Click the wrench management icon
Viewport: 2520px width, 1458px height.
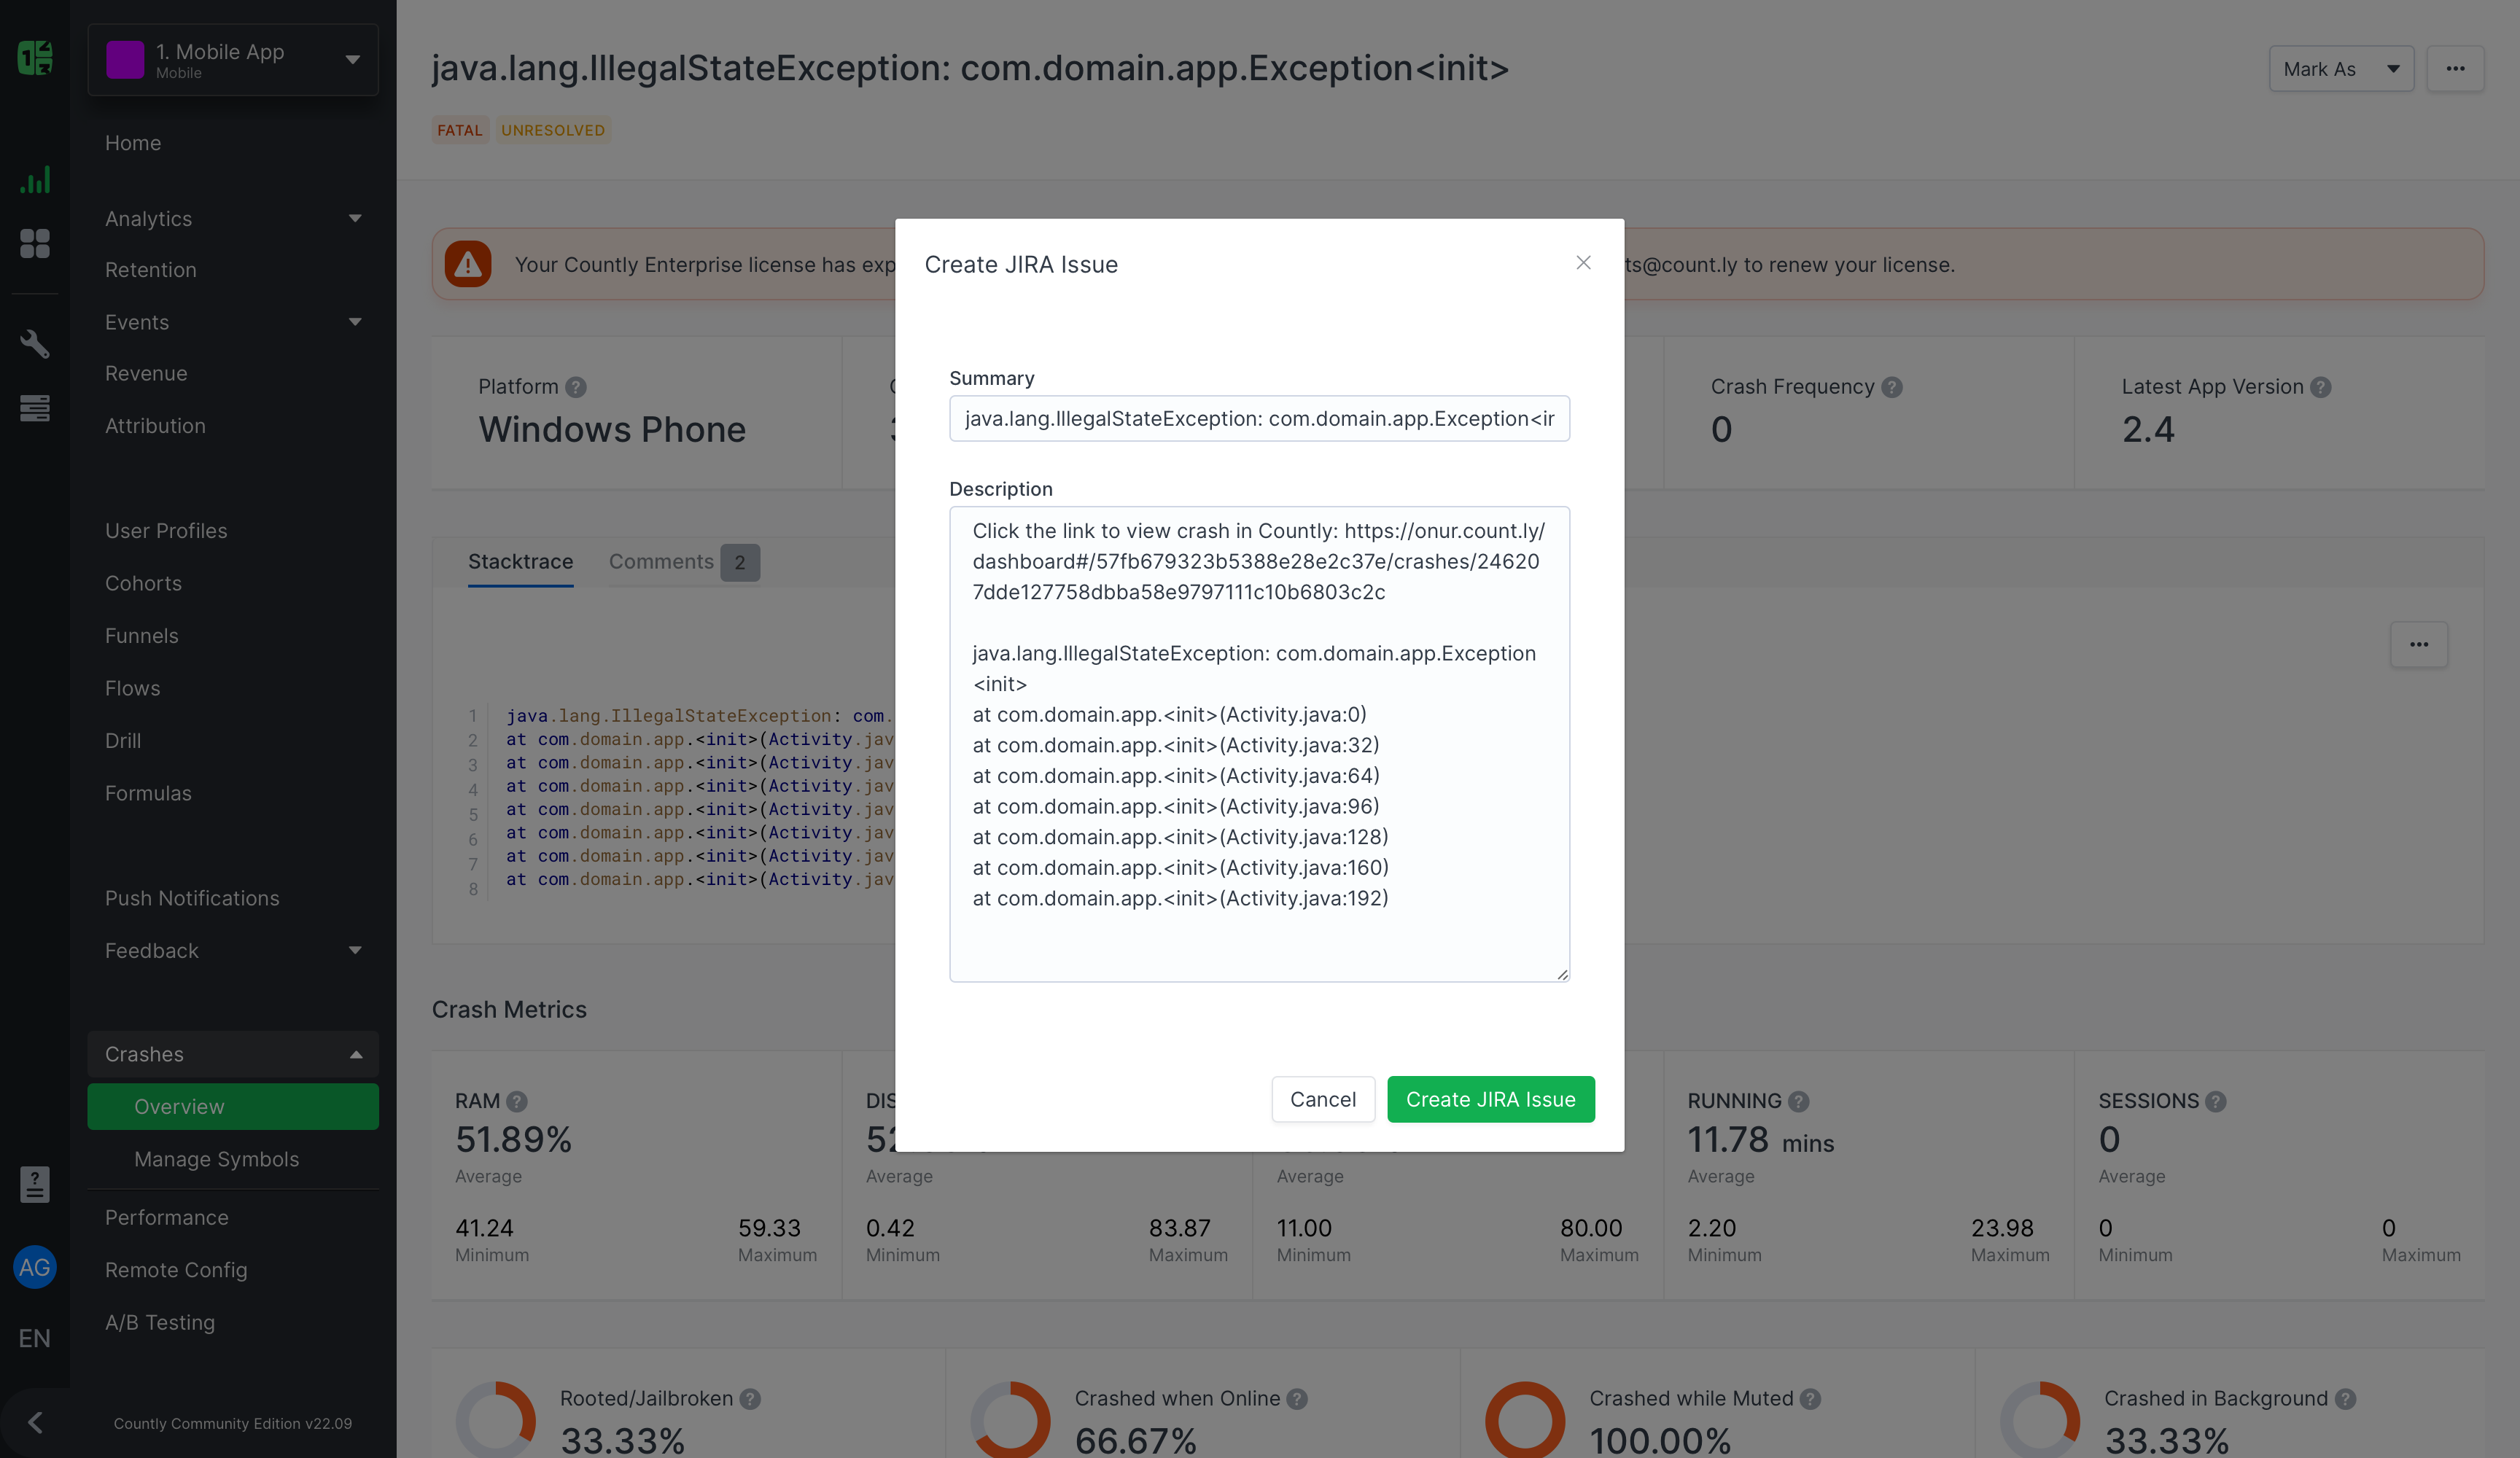click(35, 344)
